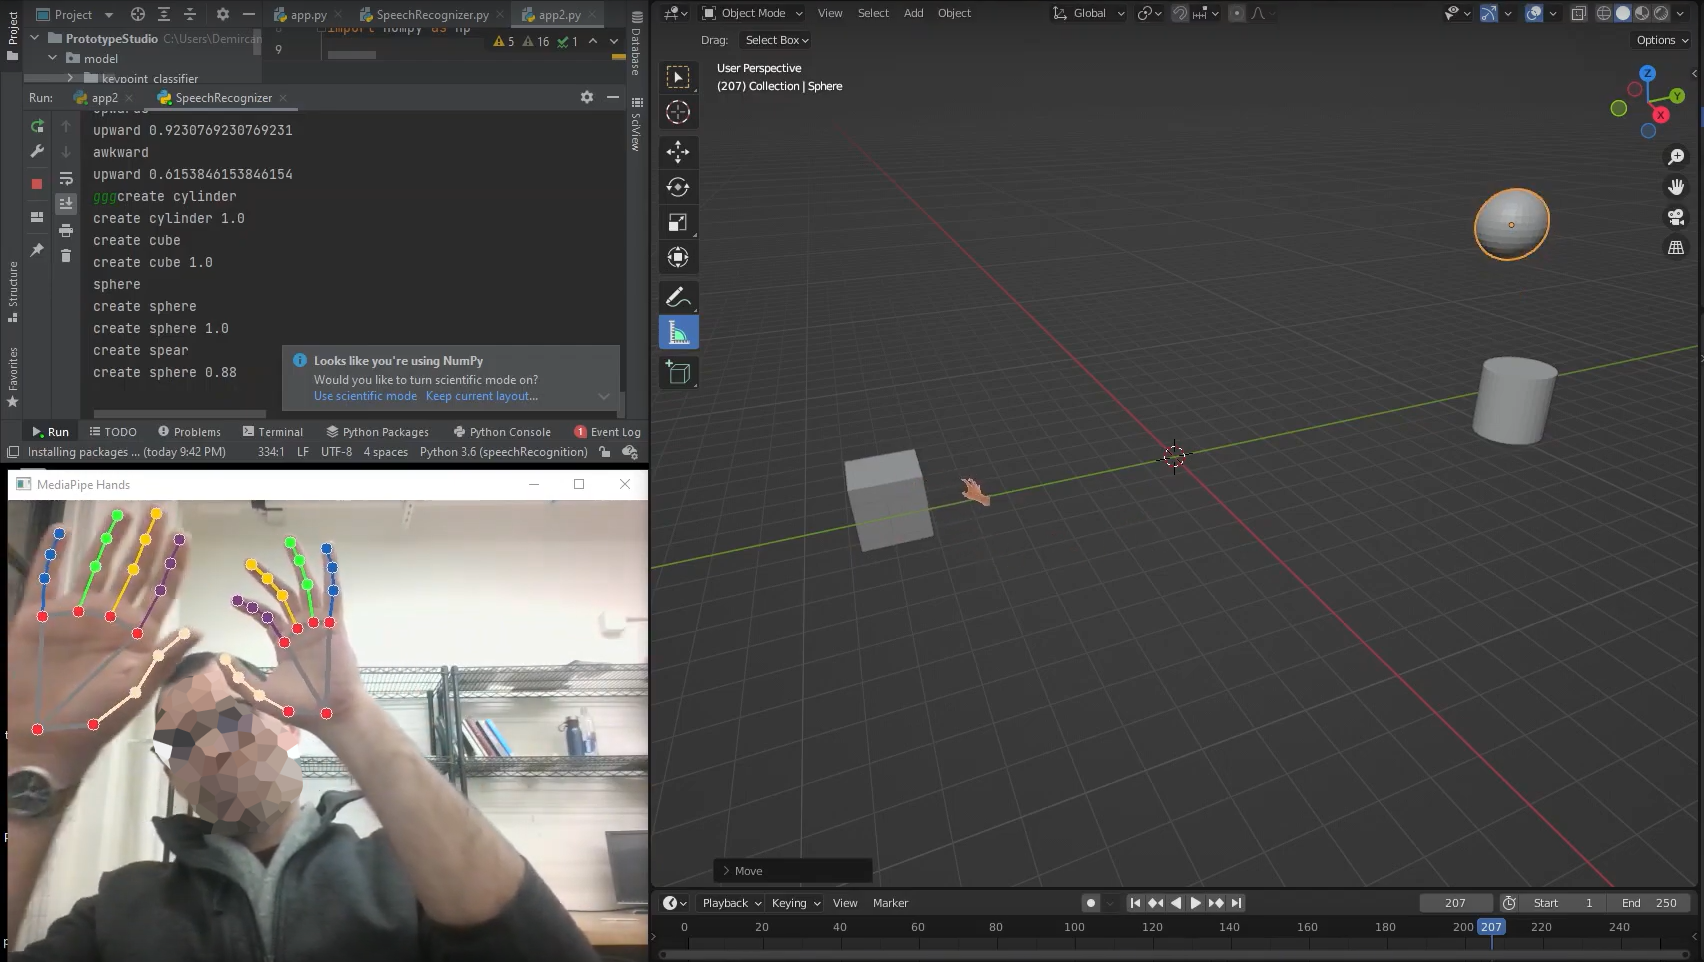1704x962 pixels.
Task: Open the Object Mode dropdown
Action: 752,13
